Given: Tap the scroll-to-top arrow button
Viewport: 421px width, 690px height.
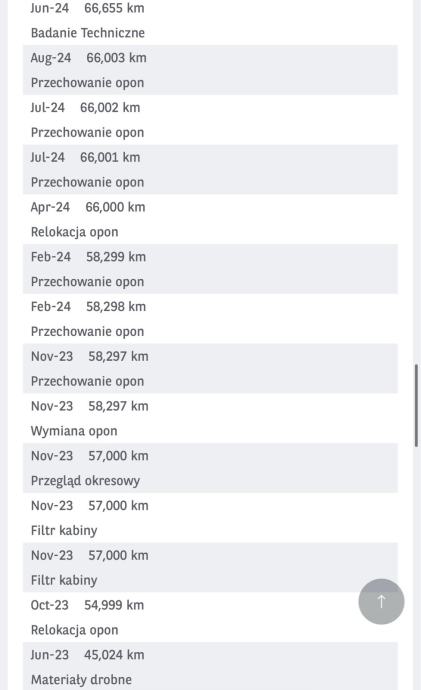Looking at the screenshot, I should click(381, 601).
